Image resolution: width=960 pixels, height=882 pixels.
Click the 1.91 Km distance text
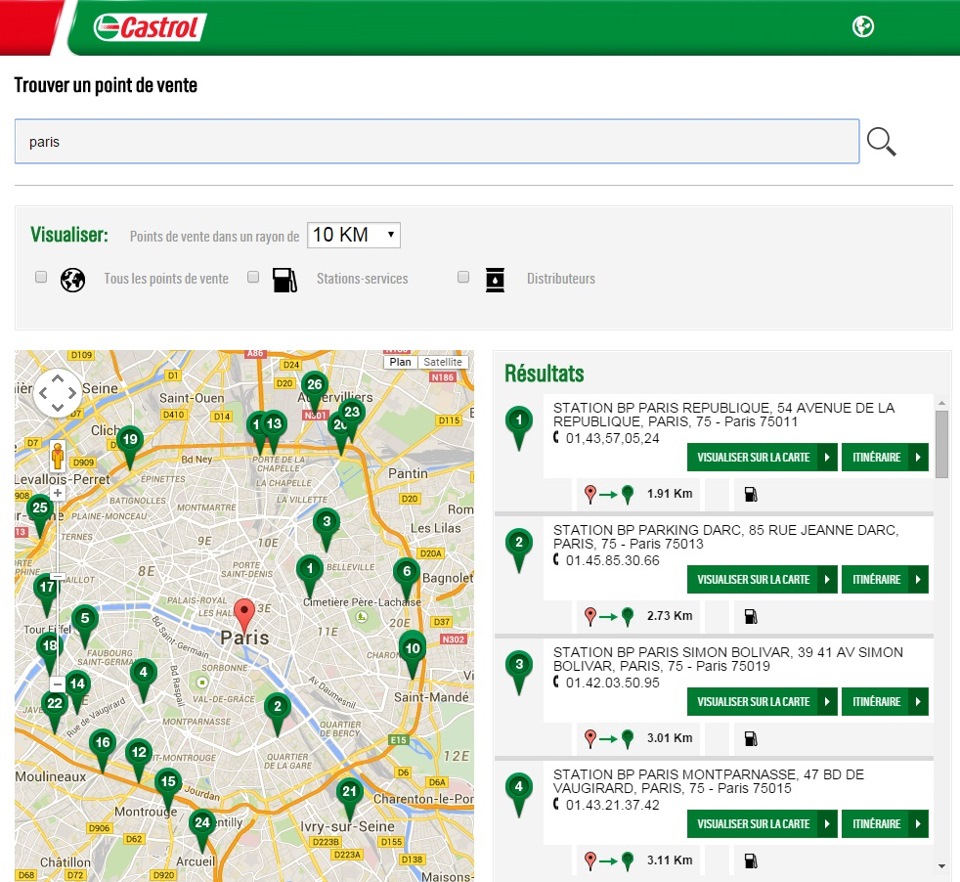670,494
